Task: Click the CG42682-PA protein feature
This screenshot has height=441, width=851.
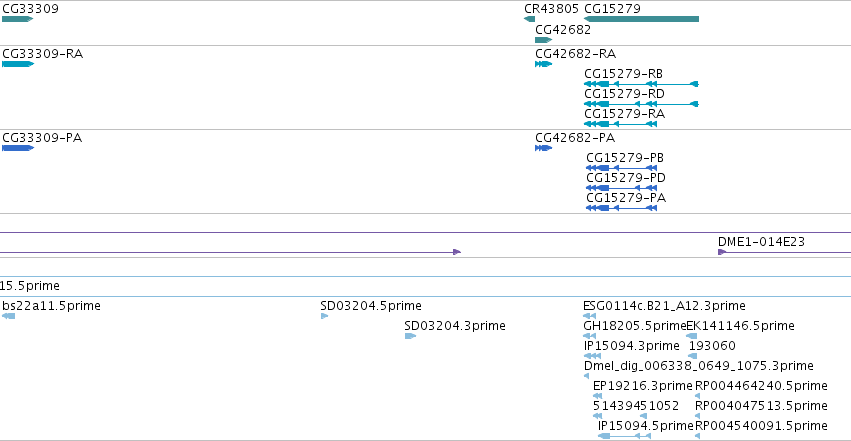Action: coord(543,148)
